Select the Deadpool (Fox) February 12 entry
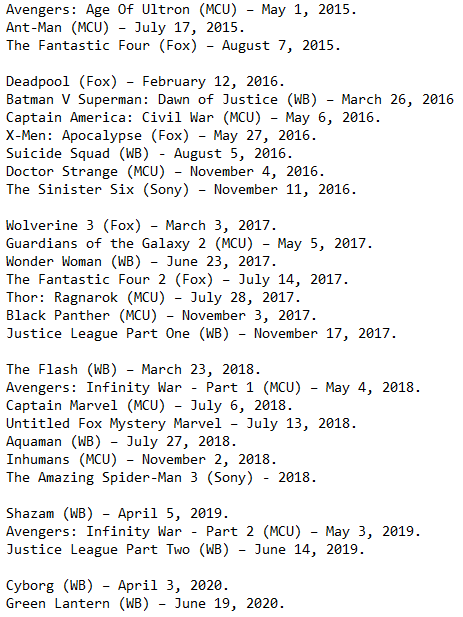 click(145, 82)
